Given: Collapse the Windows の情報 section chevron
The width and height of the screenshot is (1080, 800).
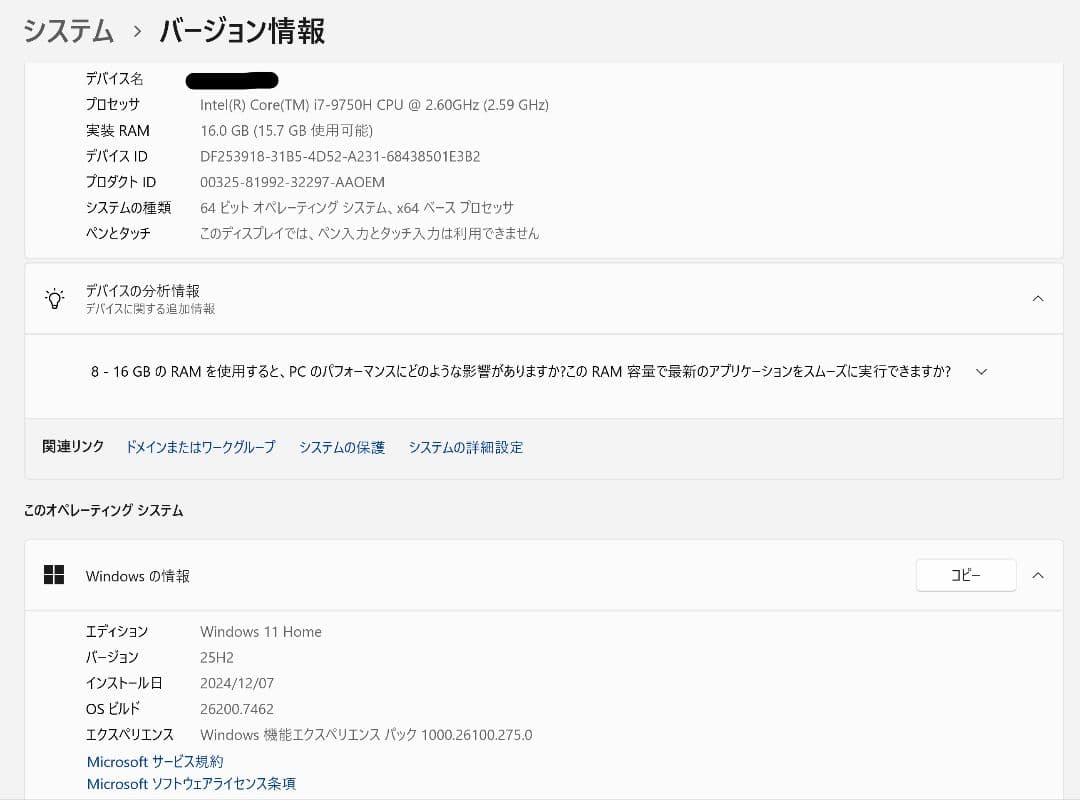Looking at the screenshot, I should coord(1038,575).
